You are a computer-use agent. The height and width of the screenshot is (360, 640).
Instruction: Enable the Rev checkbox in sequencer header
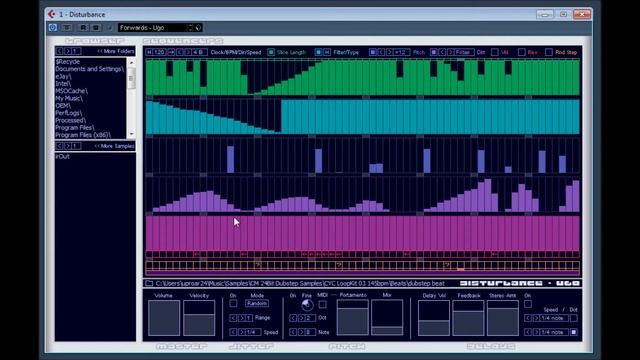point(522,52)
